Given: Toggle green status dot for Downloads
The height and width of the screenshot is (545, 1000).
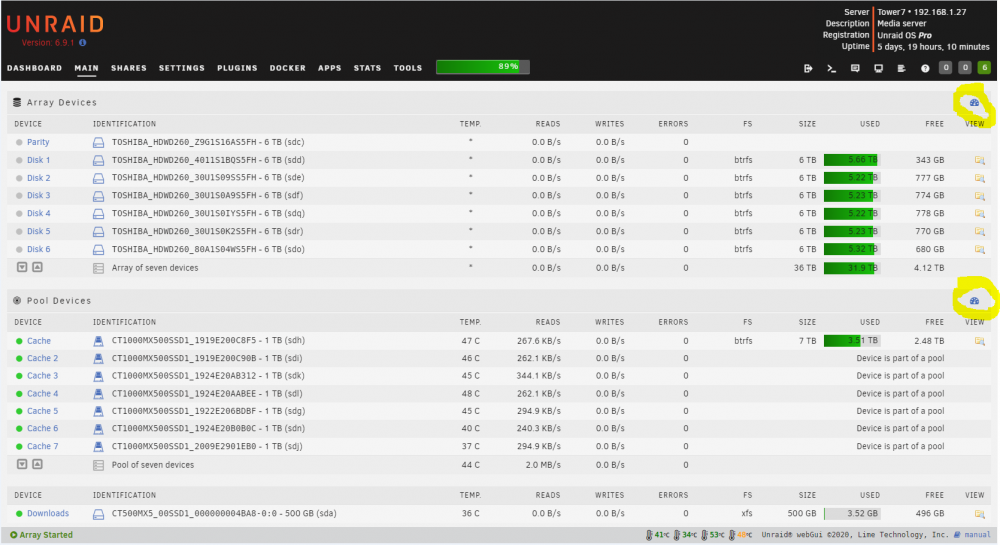Looking at the screenshot, I should [19, 514].
